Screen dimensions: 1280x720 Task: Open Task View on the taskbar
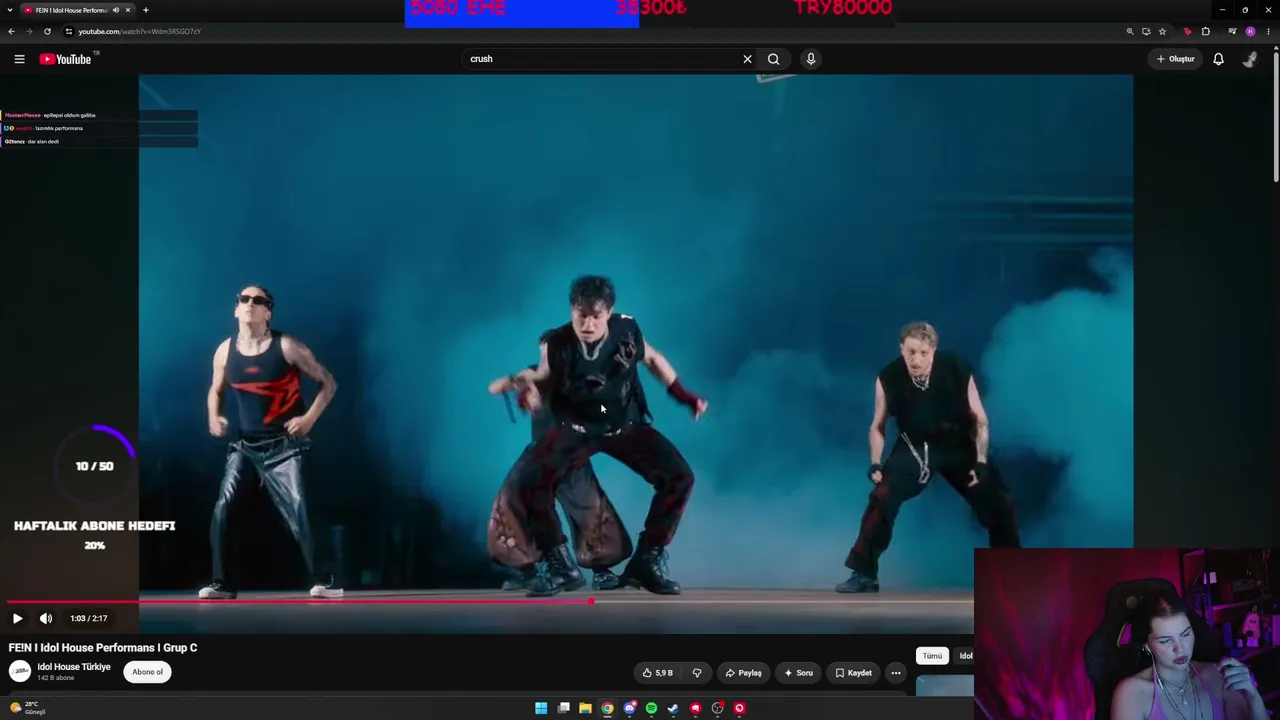(x=563, y=708)
